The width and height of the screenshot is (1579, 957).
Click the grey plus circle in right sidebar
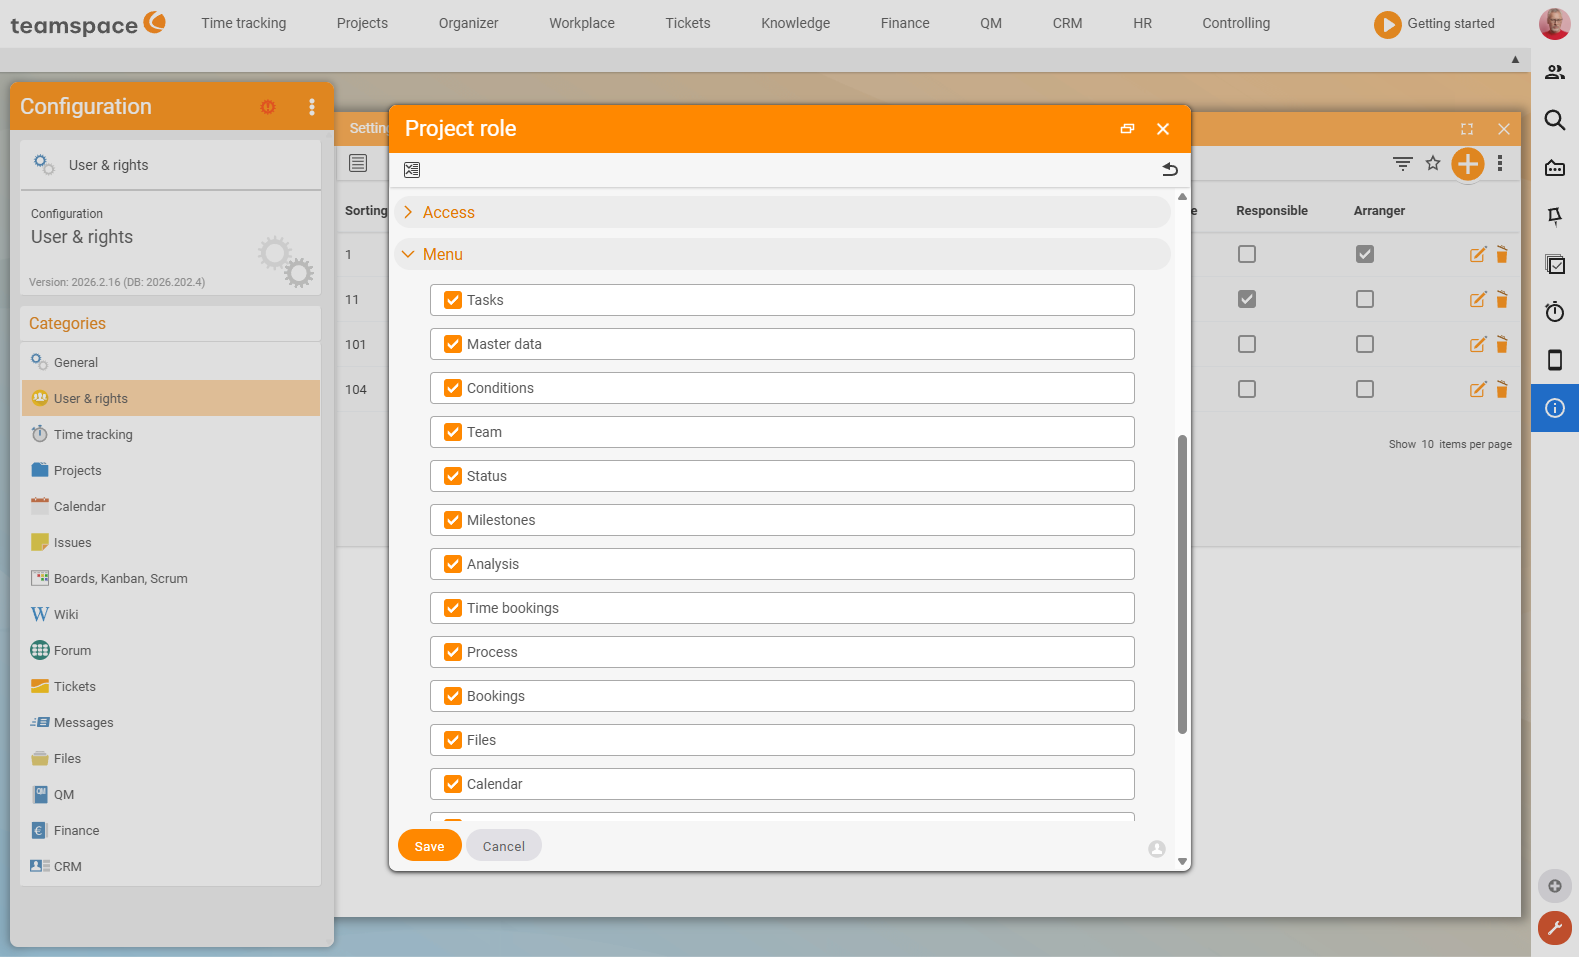(1555, 886)
